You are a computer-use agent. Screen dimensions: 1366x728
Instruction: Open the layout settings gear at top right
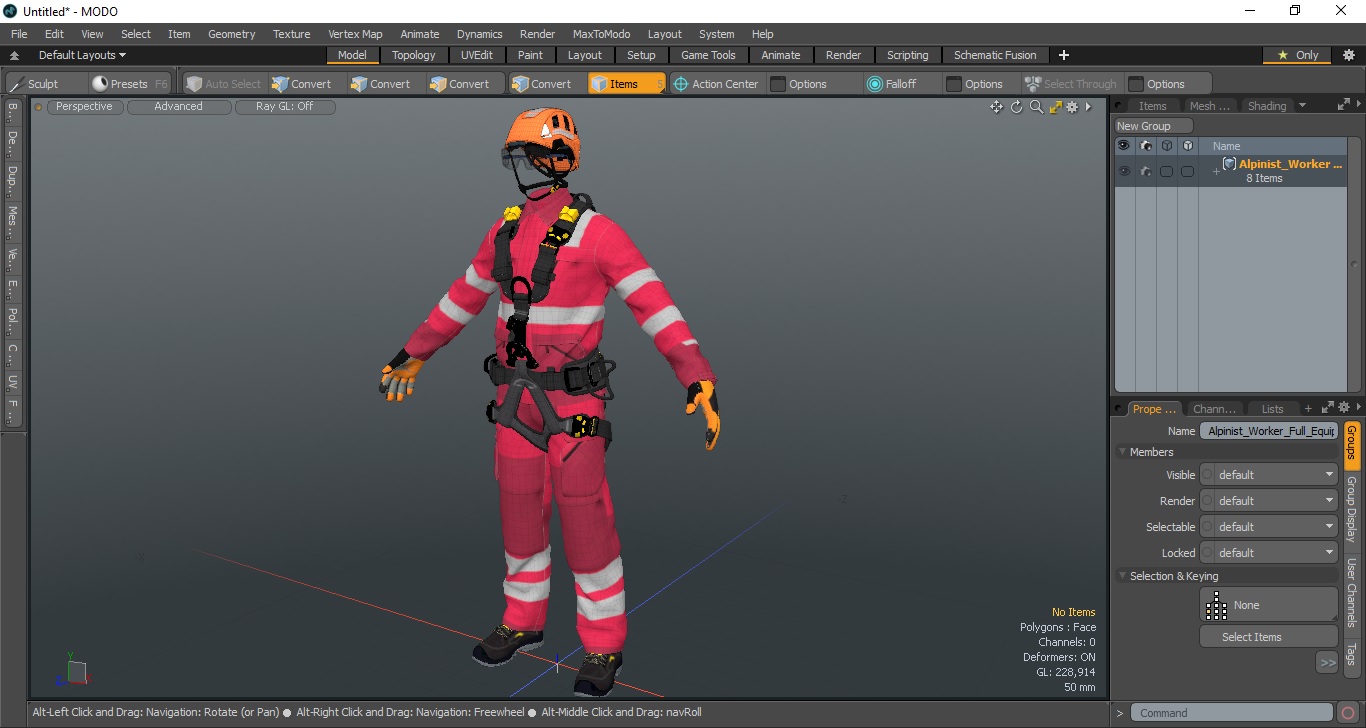click(1348, 55)
